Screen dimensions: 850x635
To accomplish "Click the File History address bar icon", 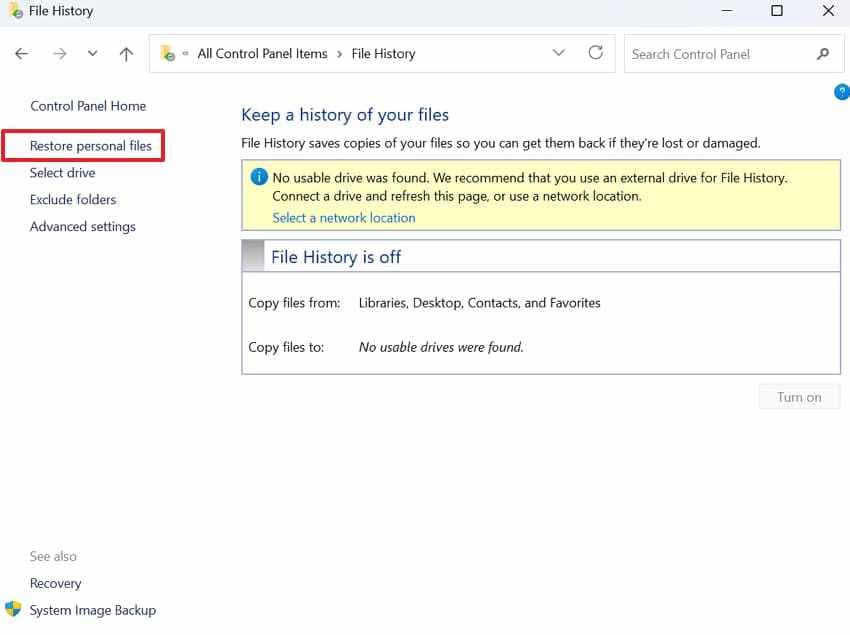I will (x=168, y=53).
